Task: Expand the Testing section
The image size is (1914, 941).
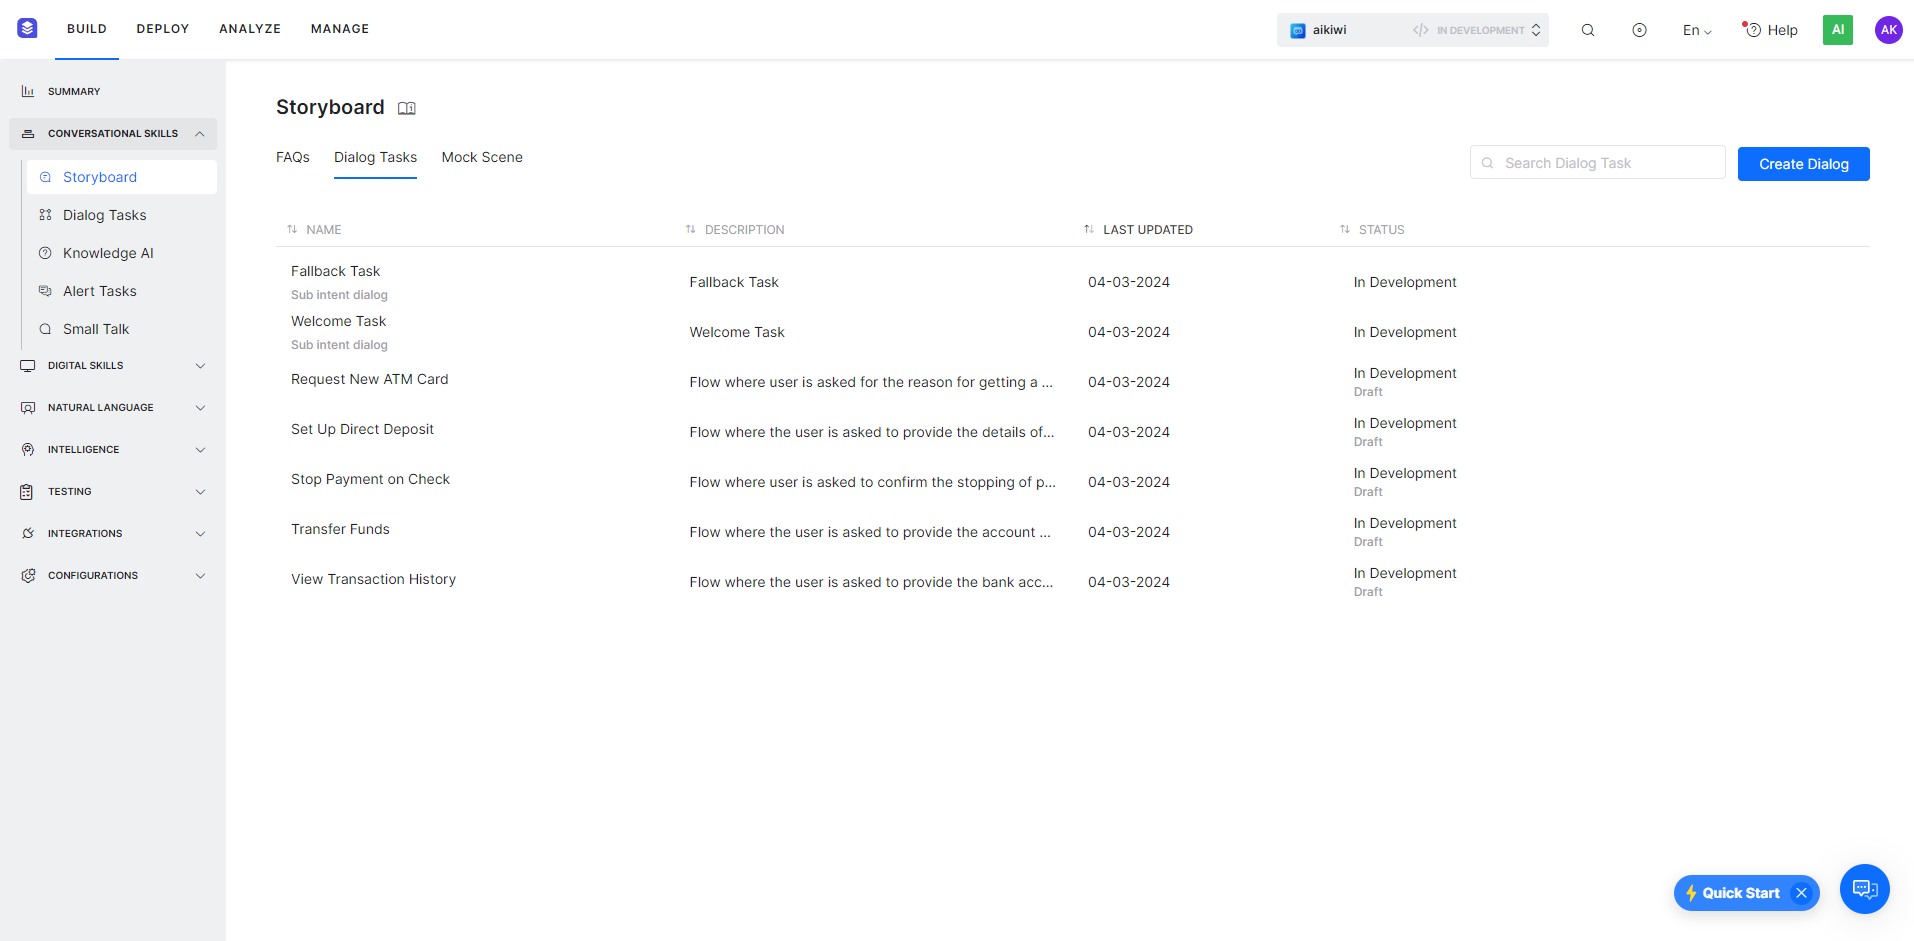Action: 200,492
